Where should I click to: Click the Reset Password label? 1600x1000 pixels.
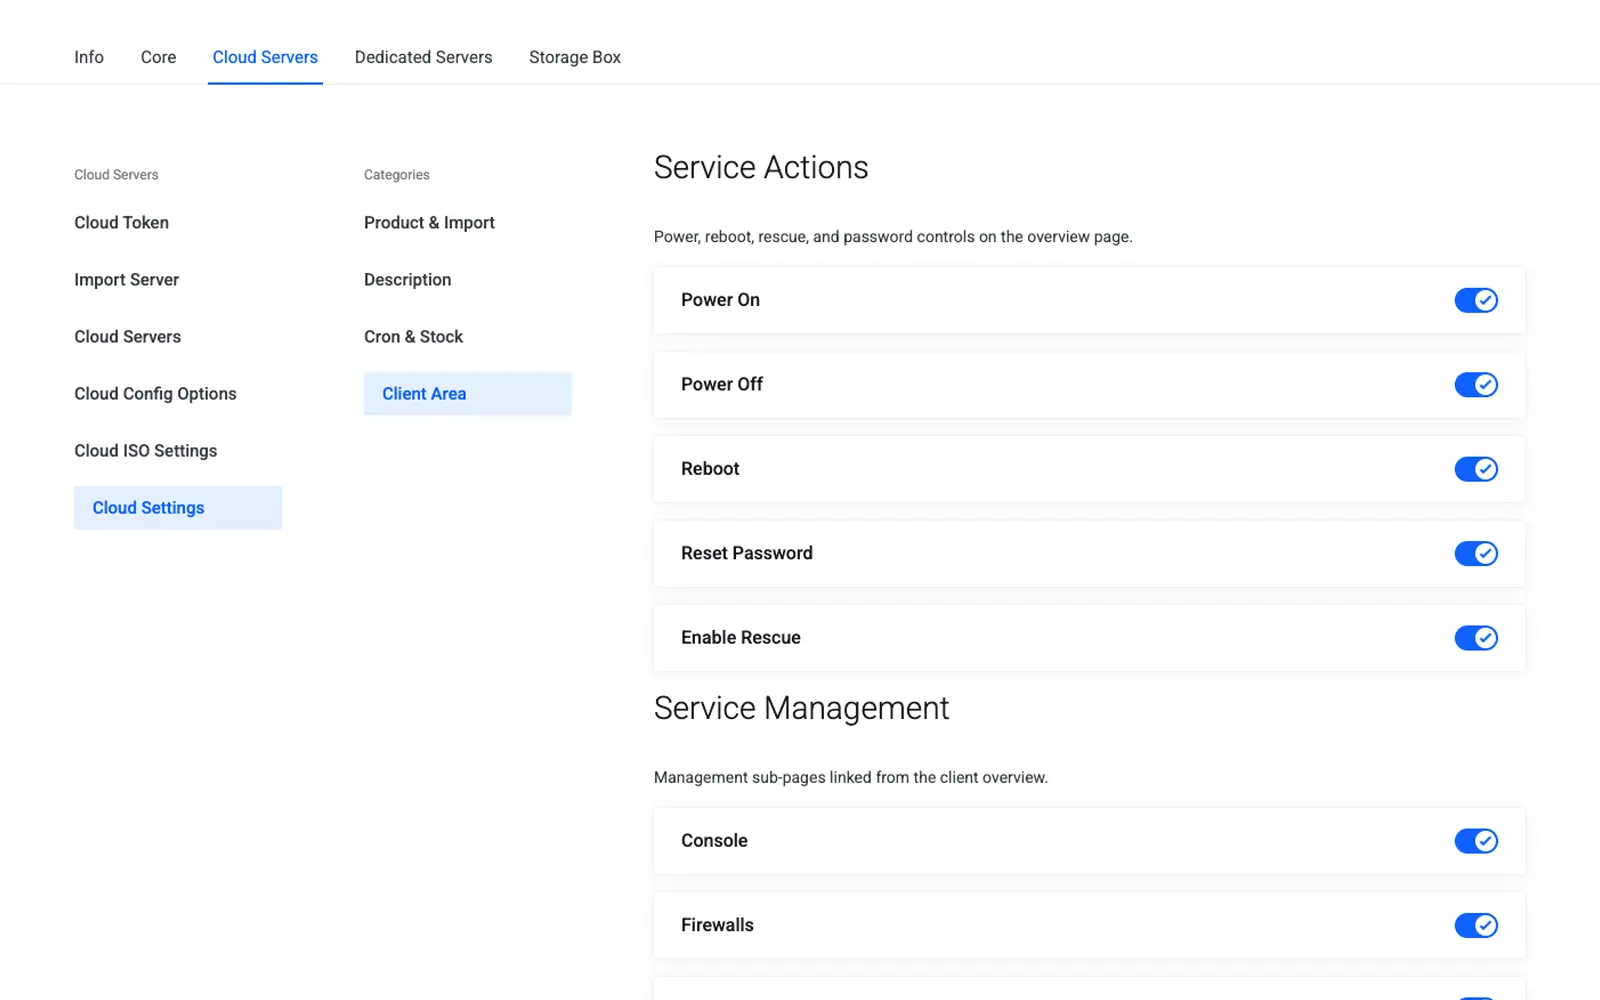[x=747, y=553]
